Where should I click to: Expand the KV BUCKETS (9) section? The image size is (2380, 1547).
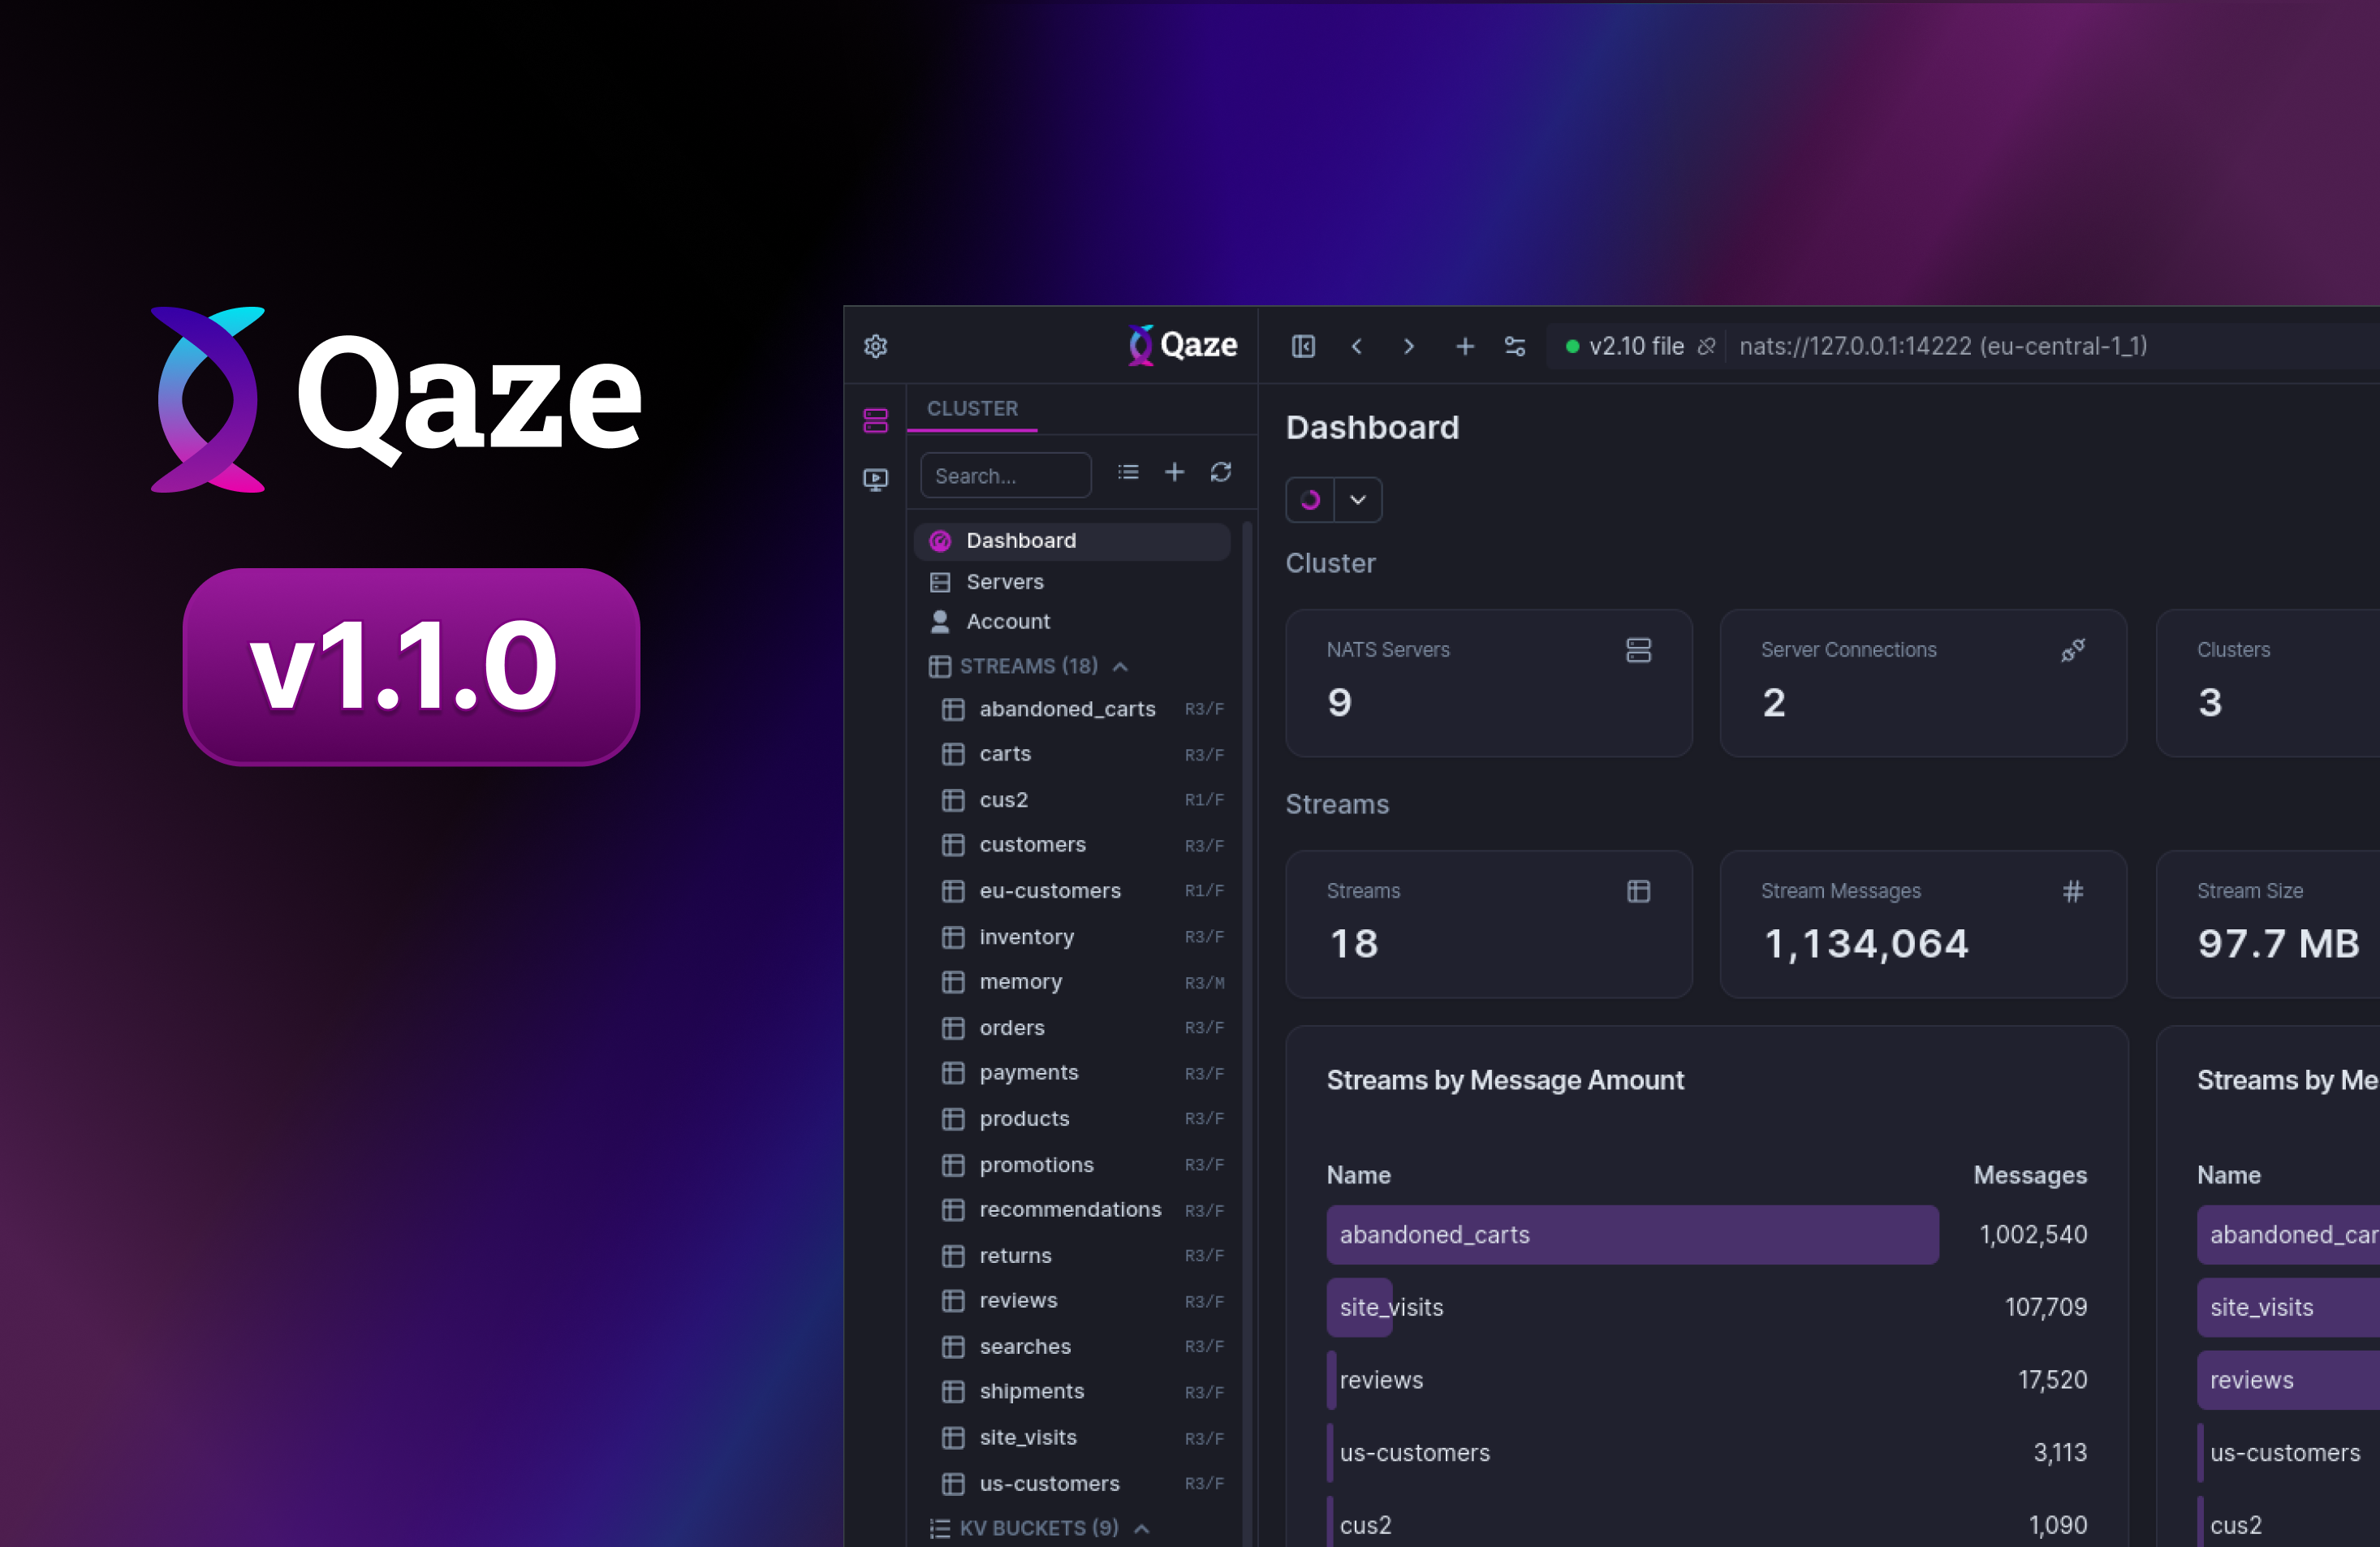[1142, 1528]
